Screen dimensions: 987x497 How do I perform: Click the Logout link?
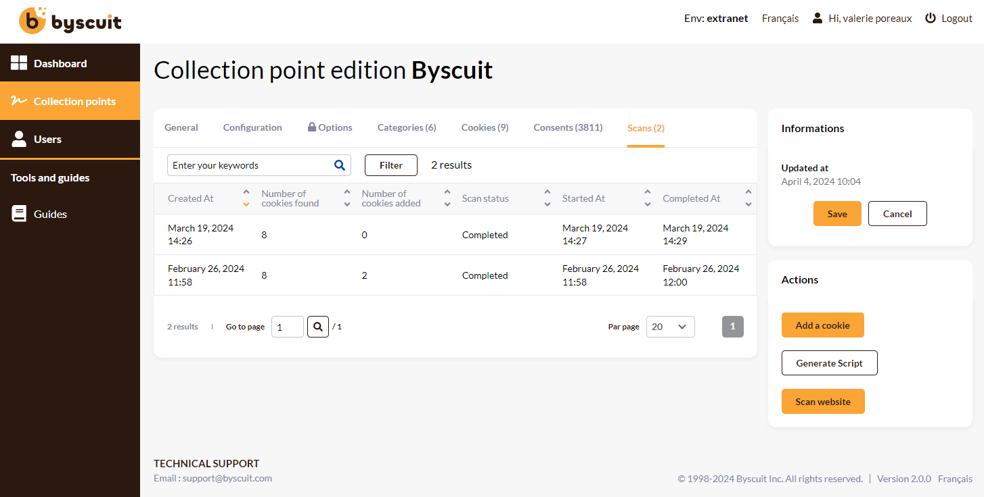957,18
